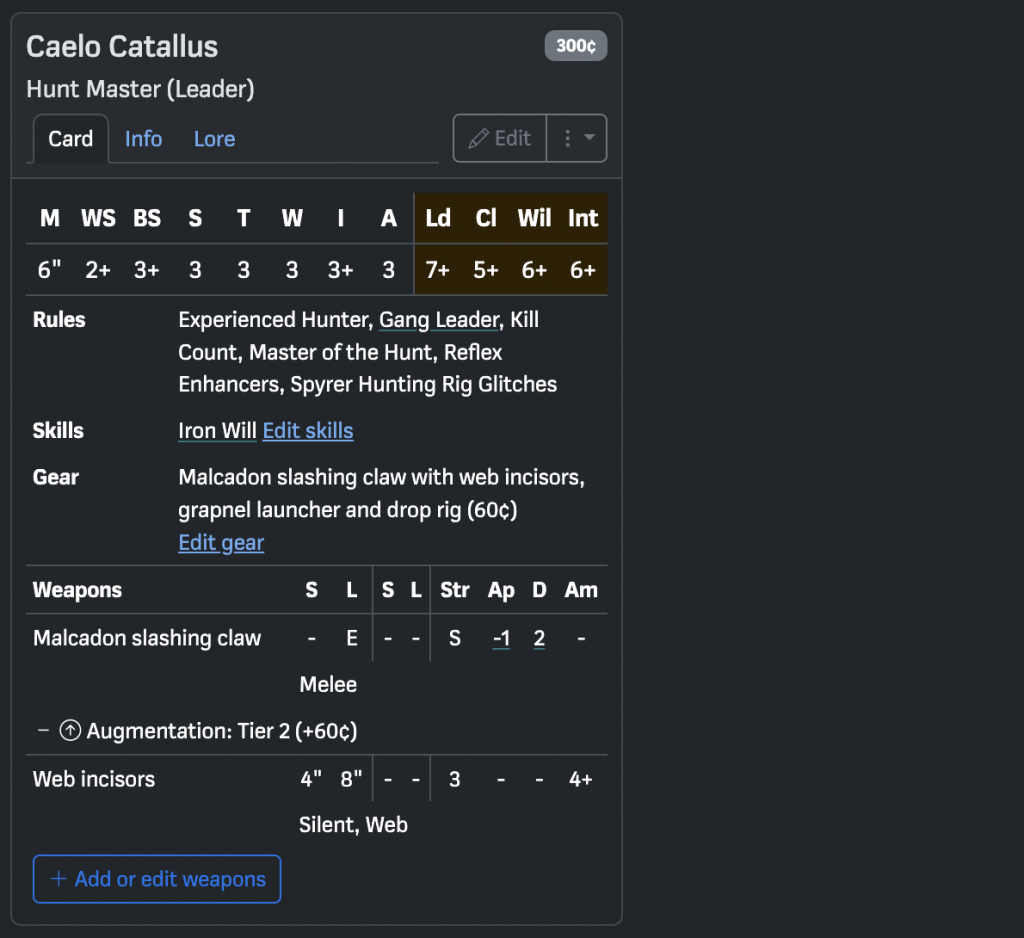Click the Ld stat header cell

point(438,218)
